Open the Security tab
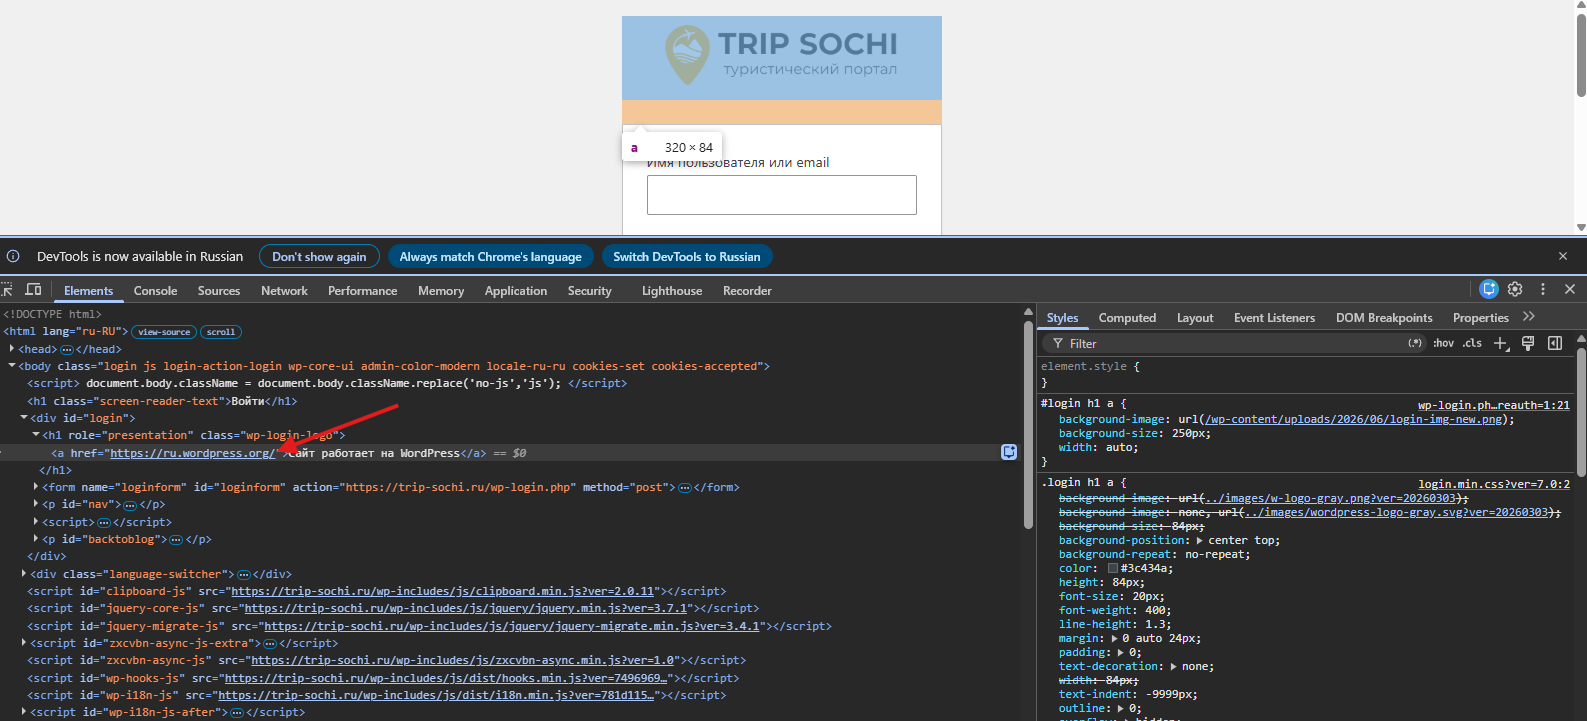 589,291
